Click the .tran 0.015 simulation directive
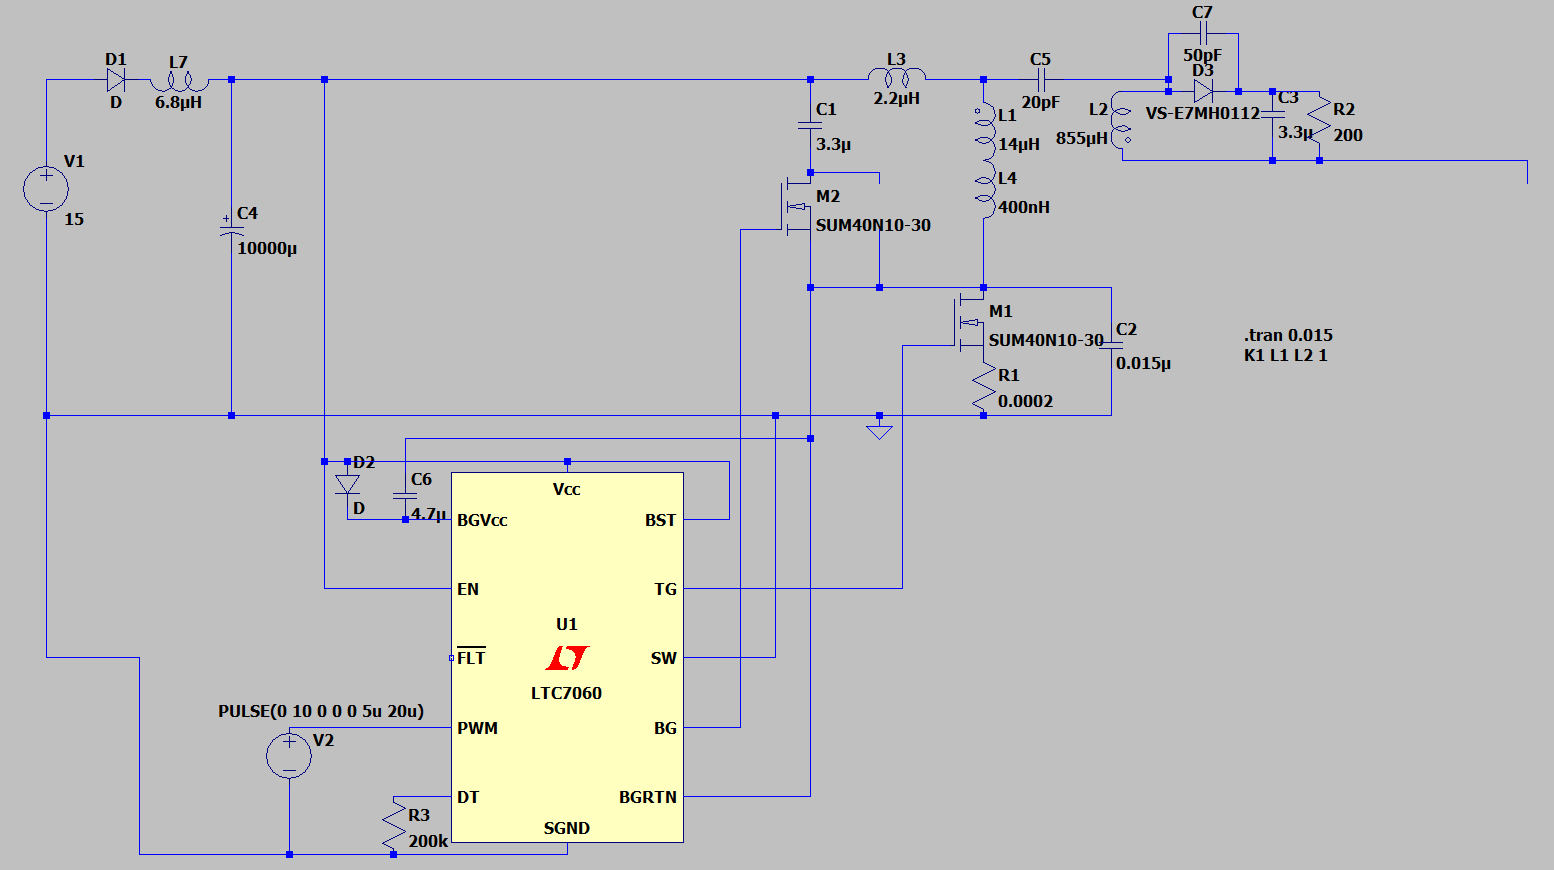The height and width of the screenshot is (870, 1554). tap(1288, 335)
